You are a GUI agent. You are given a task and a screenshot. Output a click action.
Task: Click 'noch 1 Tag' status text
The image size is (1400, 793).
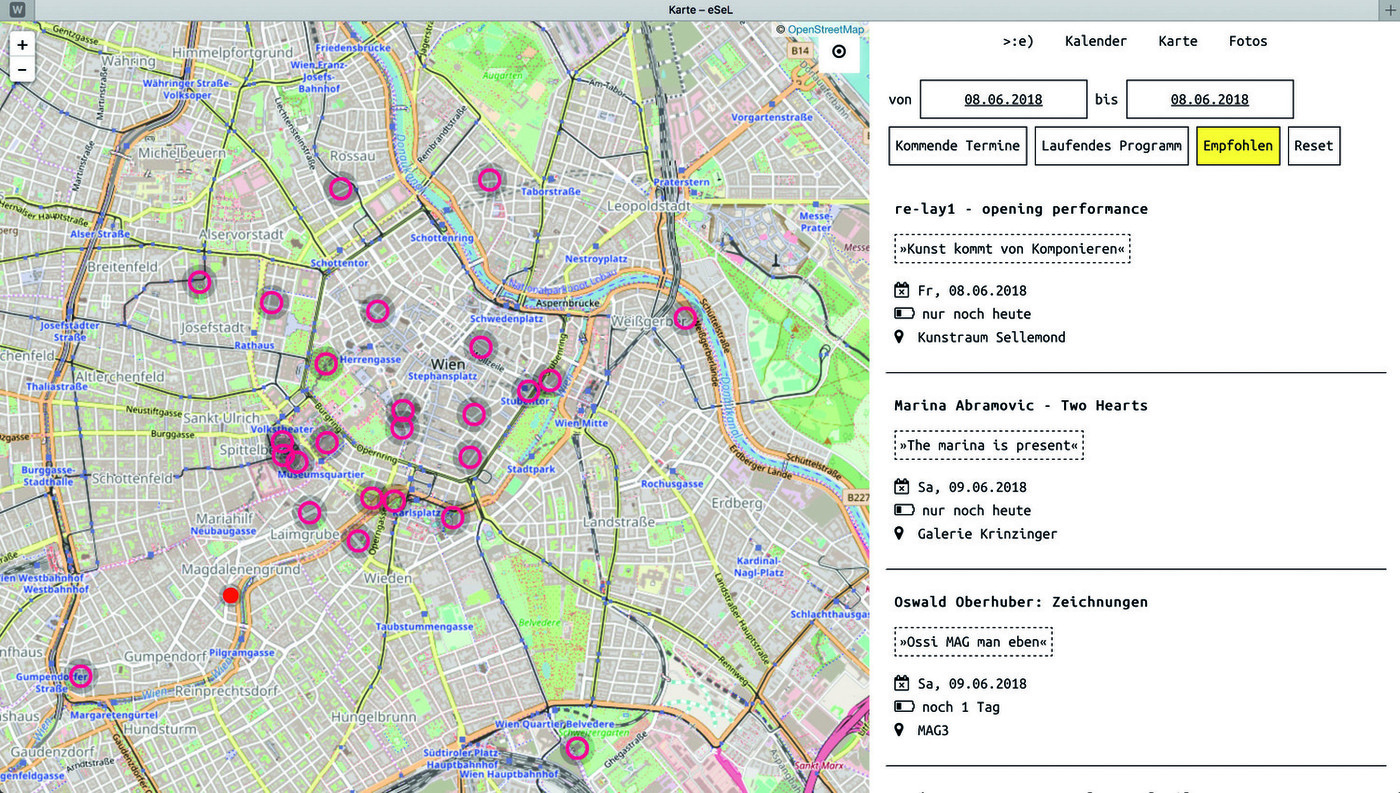pyautogui.click(x=961, y=707)
